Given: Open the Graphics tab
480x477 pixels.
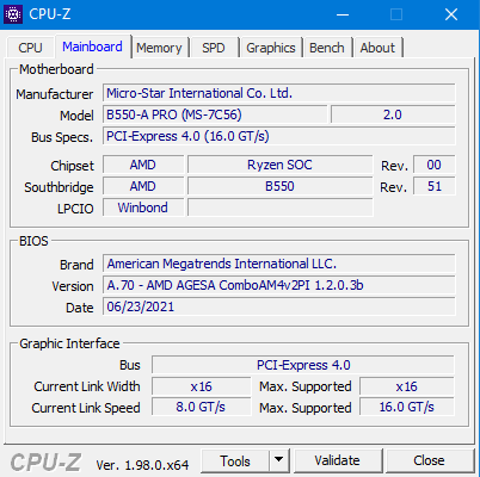Looking at the screenshot, I should coord(271,48).
